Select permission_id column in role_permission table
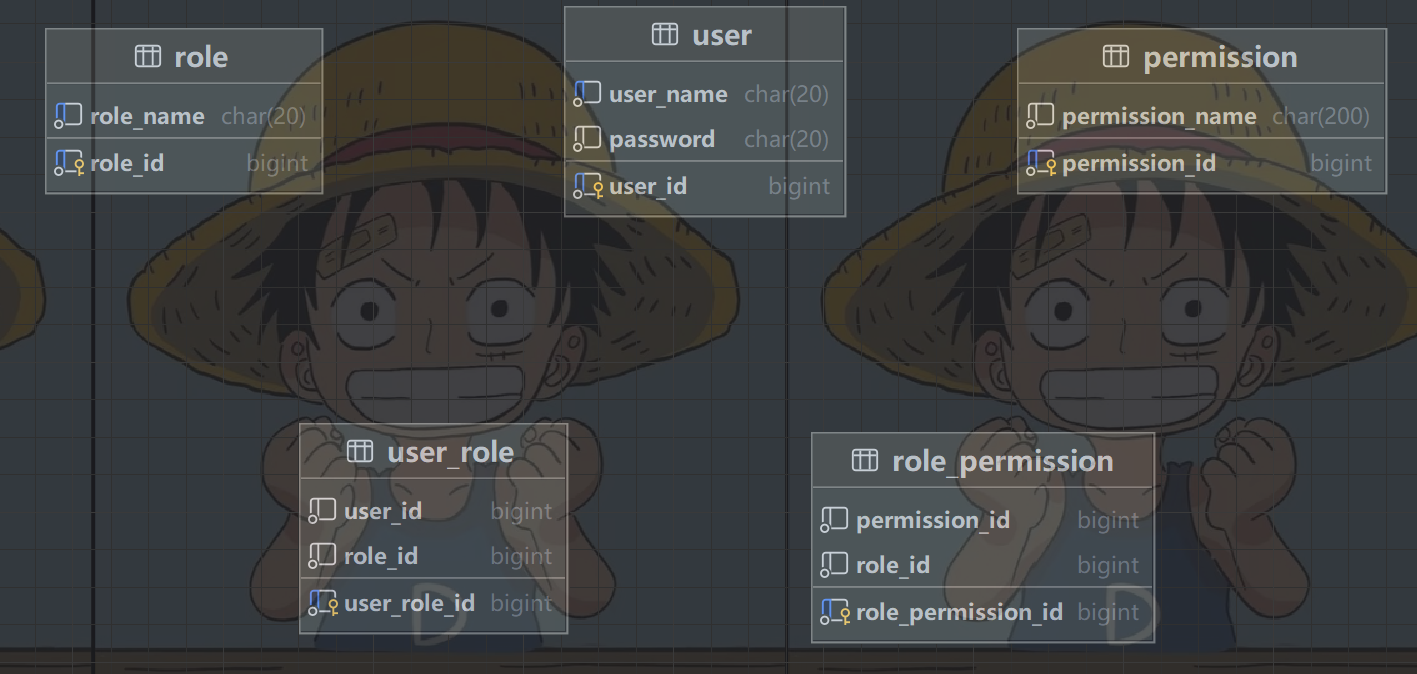The image size is (1417, 674). pos(933,520)
